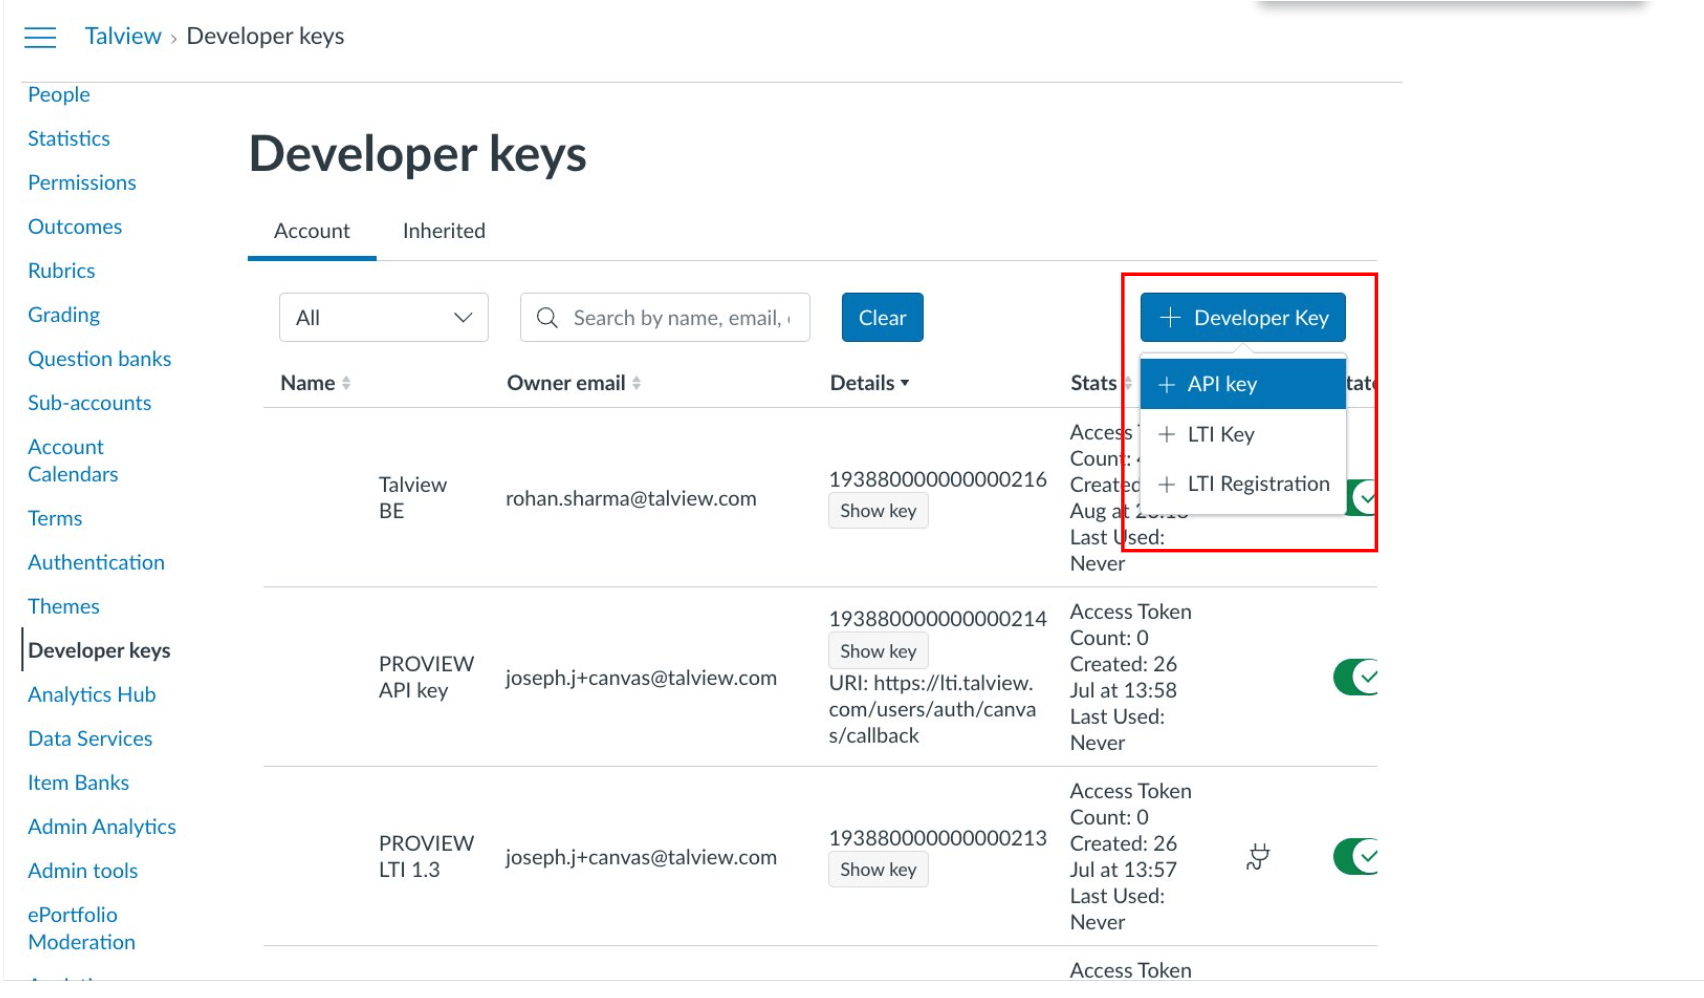Choose LTI Registration menu option
This screenshot has height=998, width=1704.
tap(1243, 484)
